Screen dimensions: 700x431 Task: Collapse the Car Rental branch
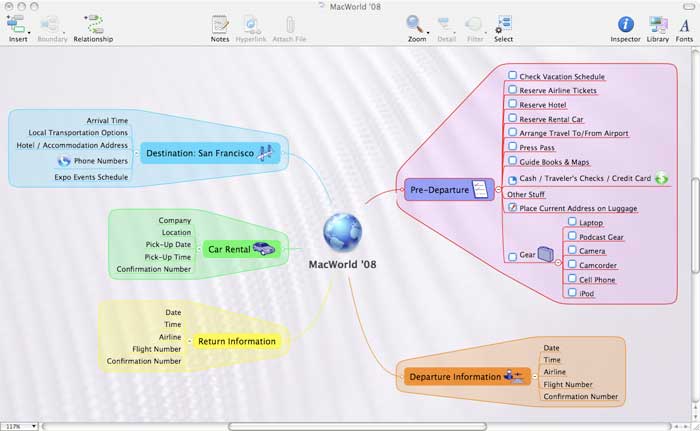pyautogui.click(x=199, y=249)
